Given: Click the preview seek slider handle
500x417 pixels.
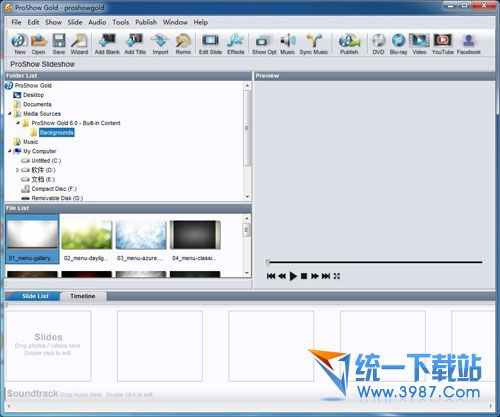Looking at the screenshot, I should point(267,263).
